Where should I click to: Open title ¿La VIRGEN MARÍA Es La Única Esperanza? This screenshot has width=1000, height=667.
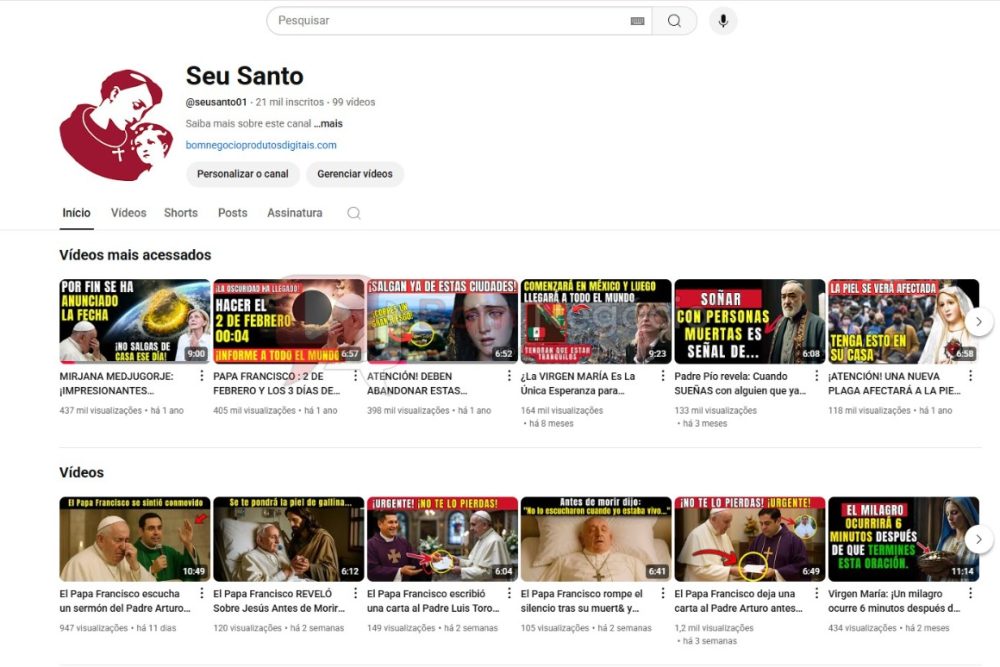tap(578, 383)
